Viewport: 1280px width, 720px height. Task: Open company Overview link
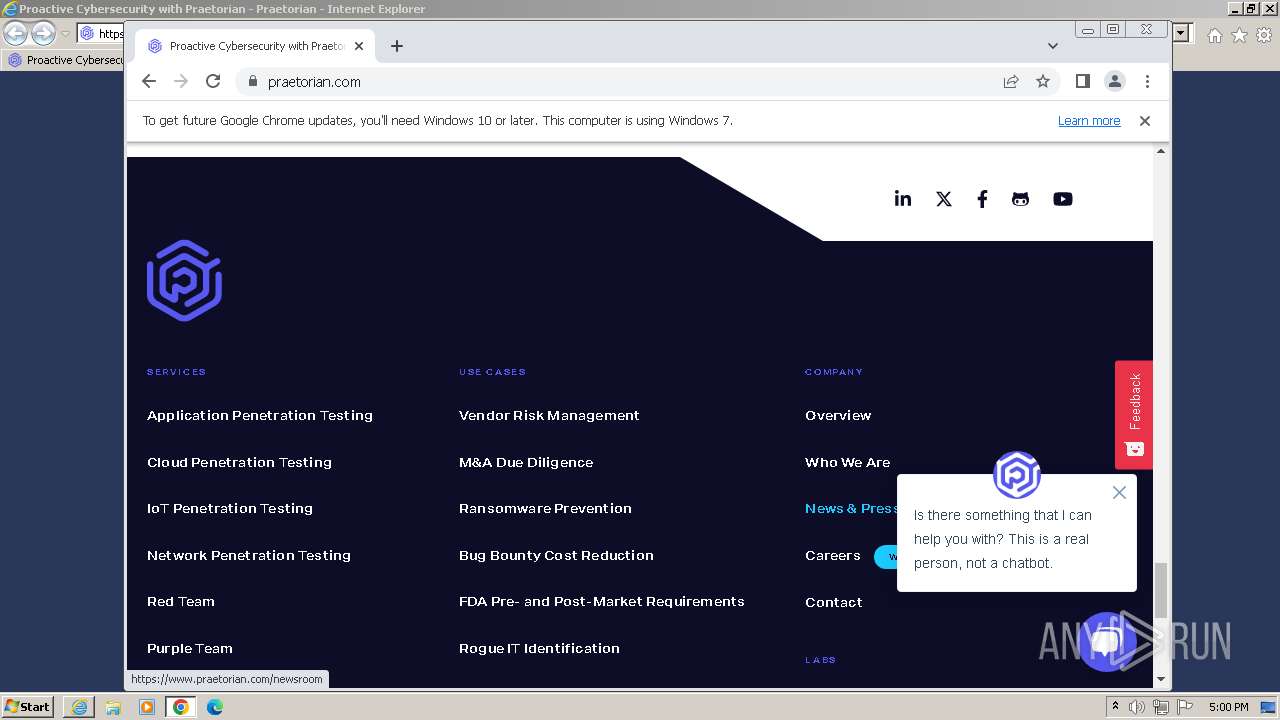coord(838,415)
